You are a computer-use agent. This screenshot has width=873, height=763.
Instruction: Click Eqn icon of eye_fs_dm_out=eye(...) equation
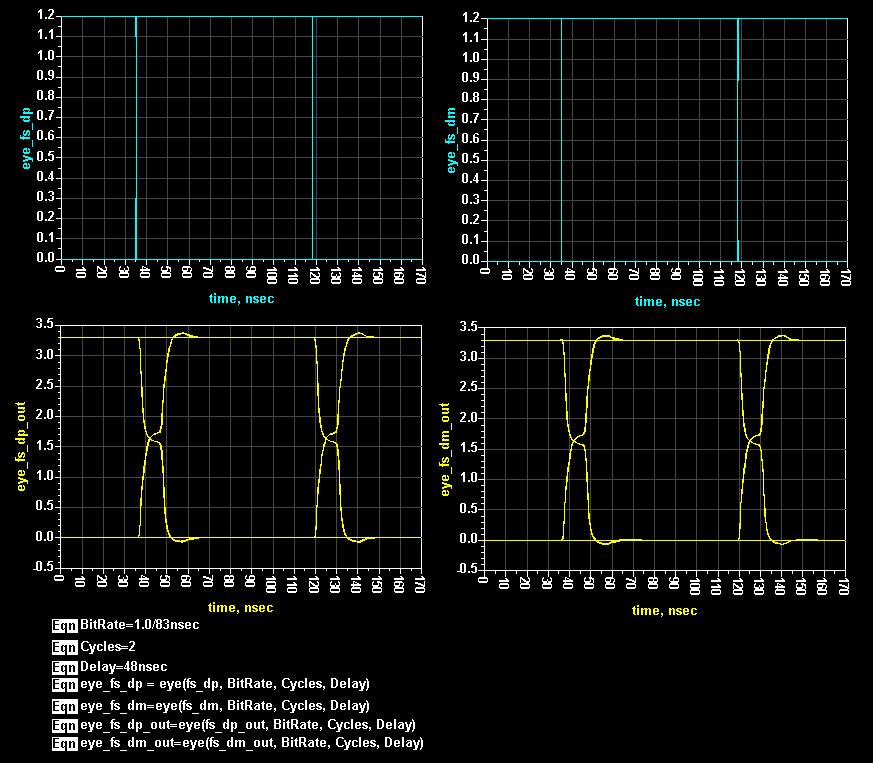pos(65,744)
